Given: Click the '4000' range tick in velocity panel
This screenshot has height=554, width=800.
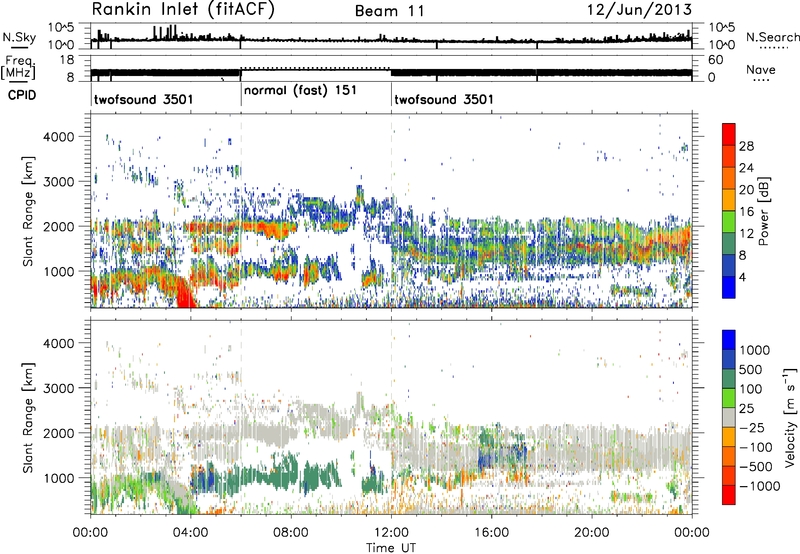Looking at the screenshot, I should [x=59, y=343].
